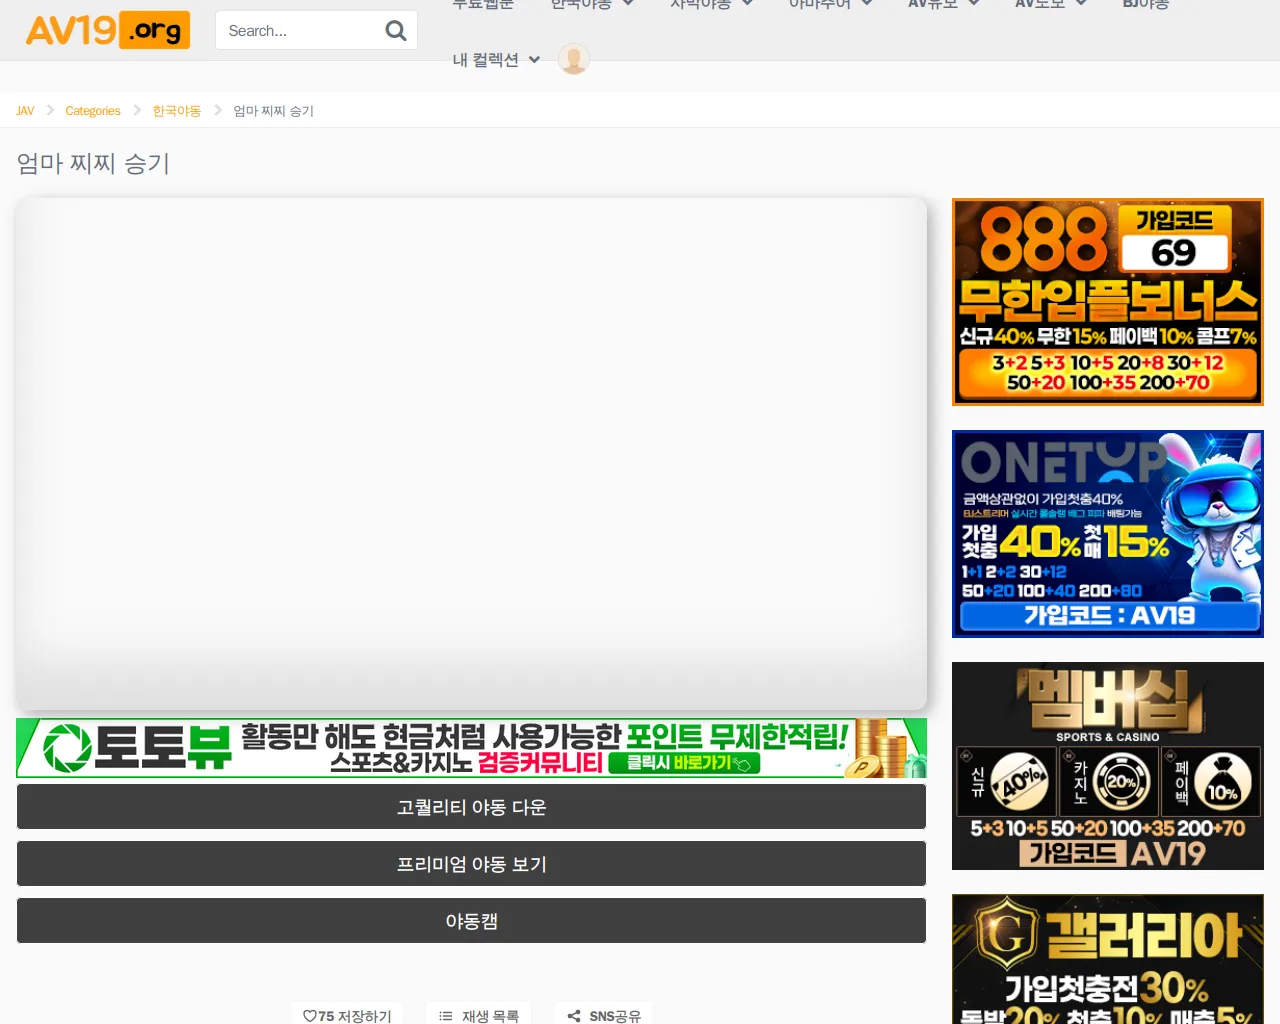Expand the AV도호 menu dropdown arrow
Viewport: 1280px width, 1024px height.
[1081, 4]
